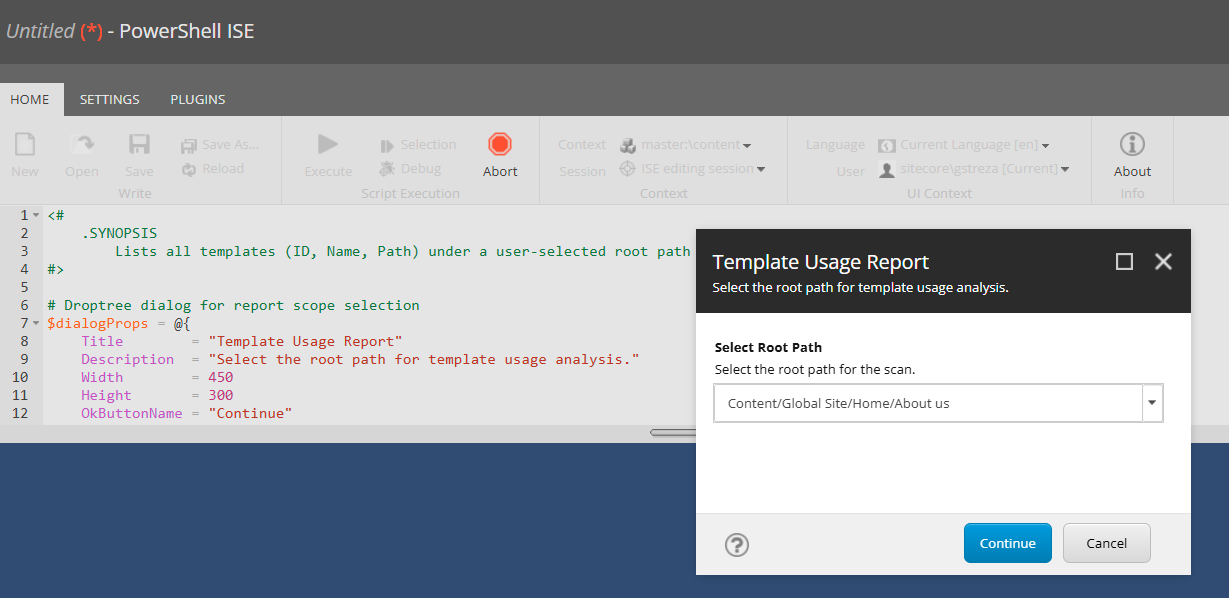Open the Current Language [en] dropdown
The height and width of the screenshot is (598, 1229).
pos(964,144)
